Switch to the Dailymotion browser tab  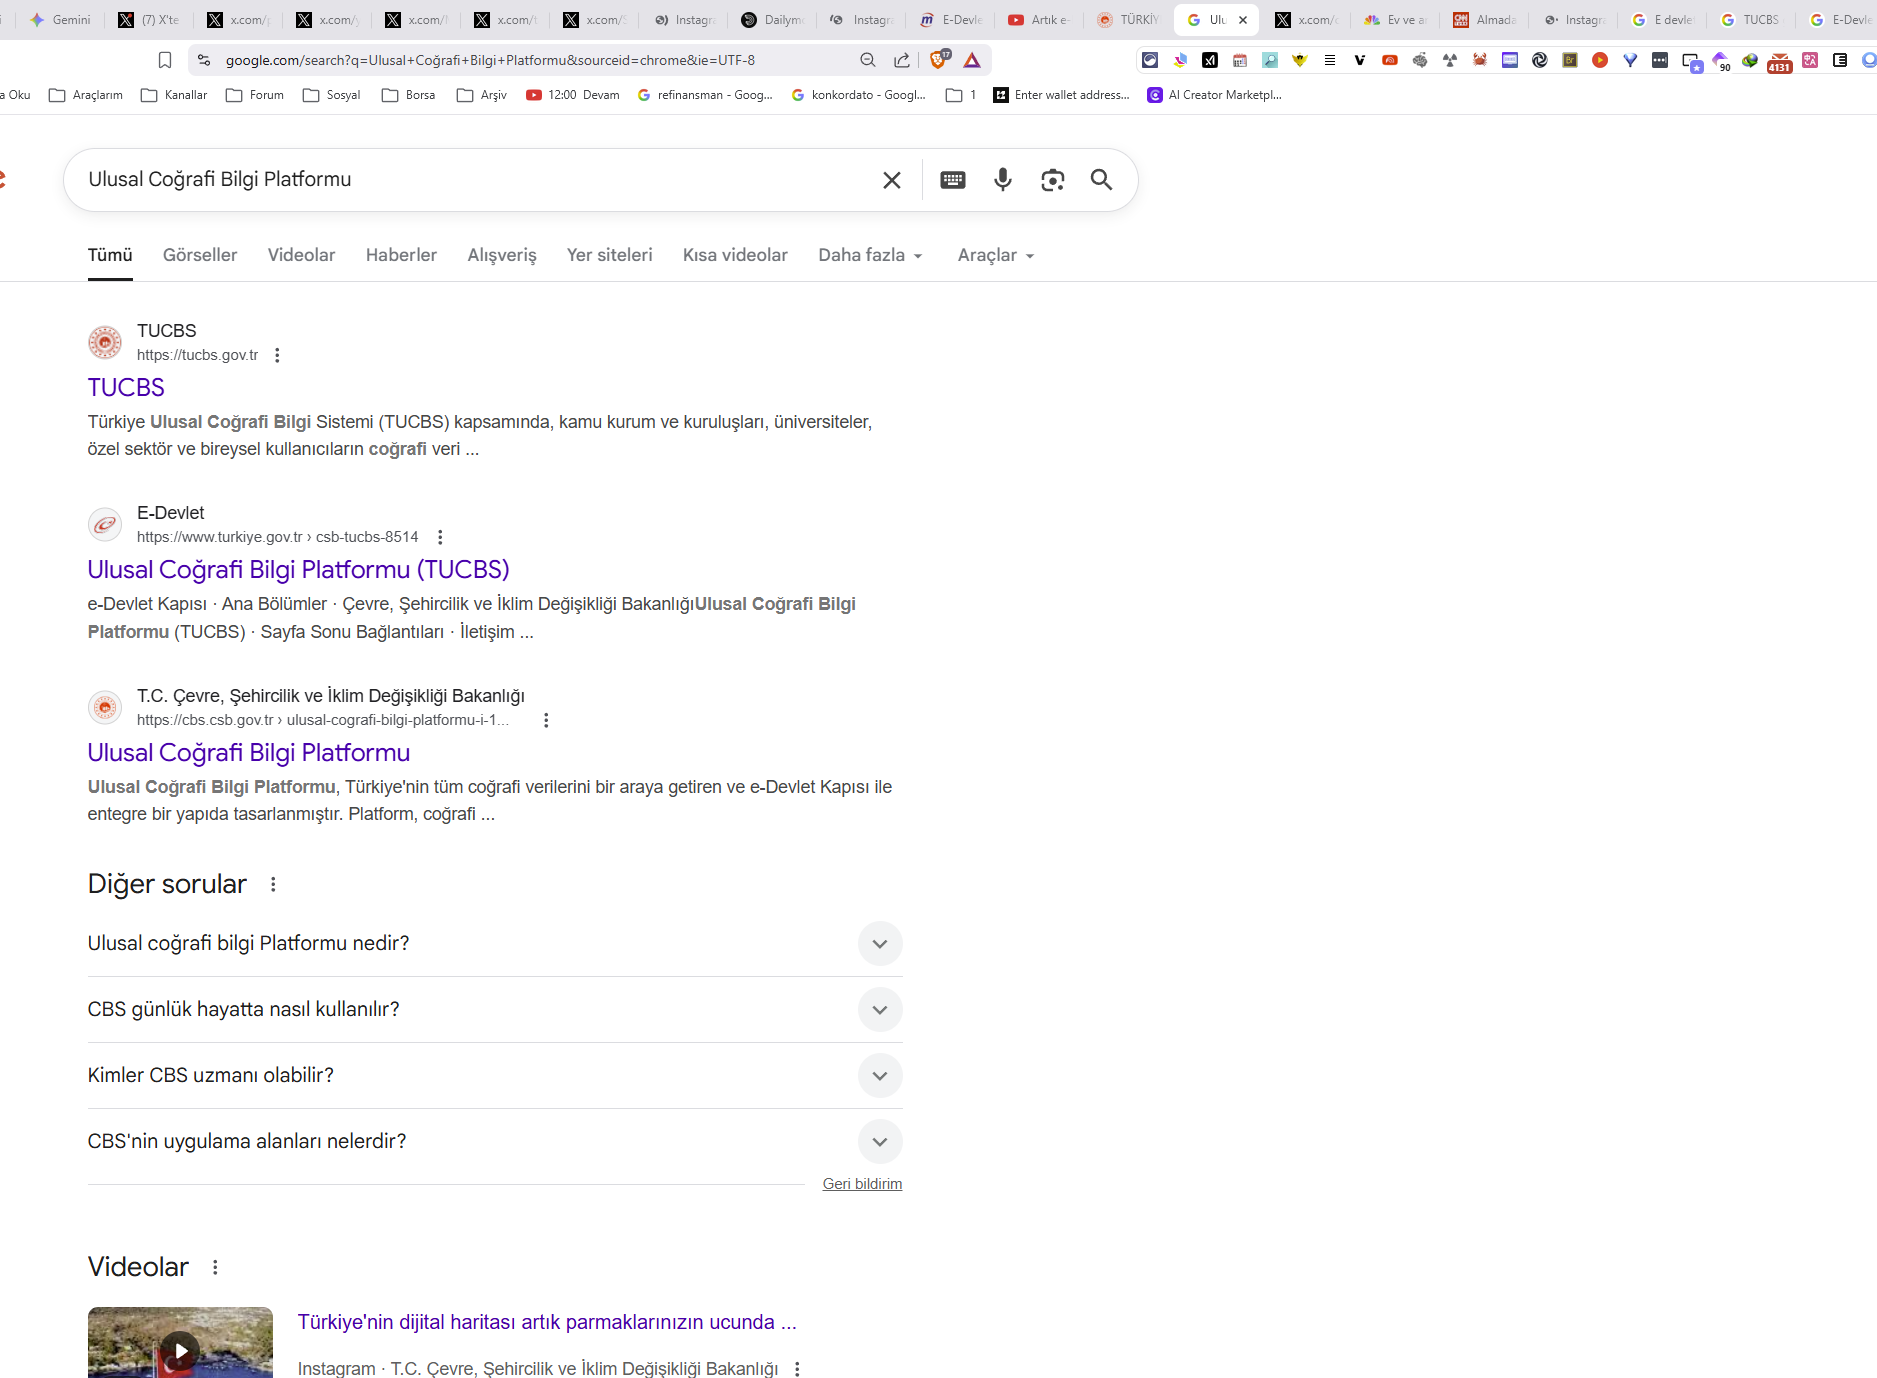coord(772,20)
